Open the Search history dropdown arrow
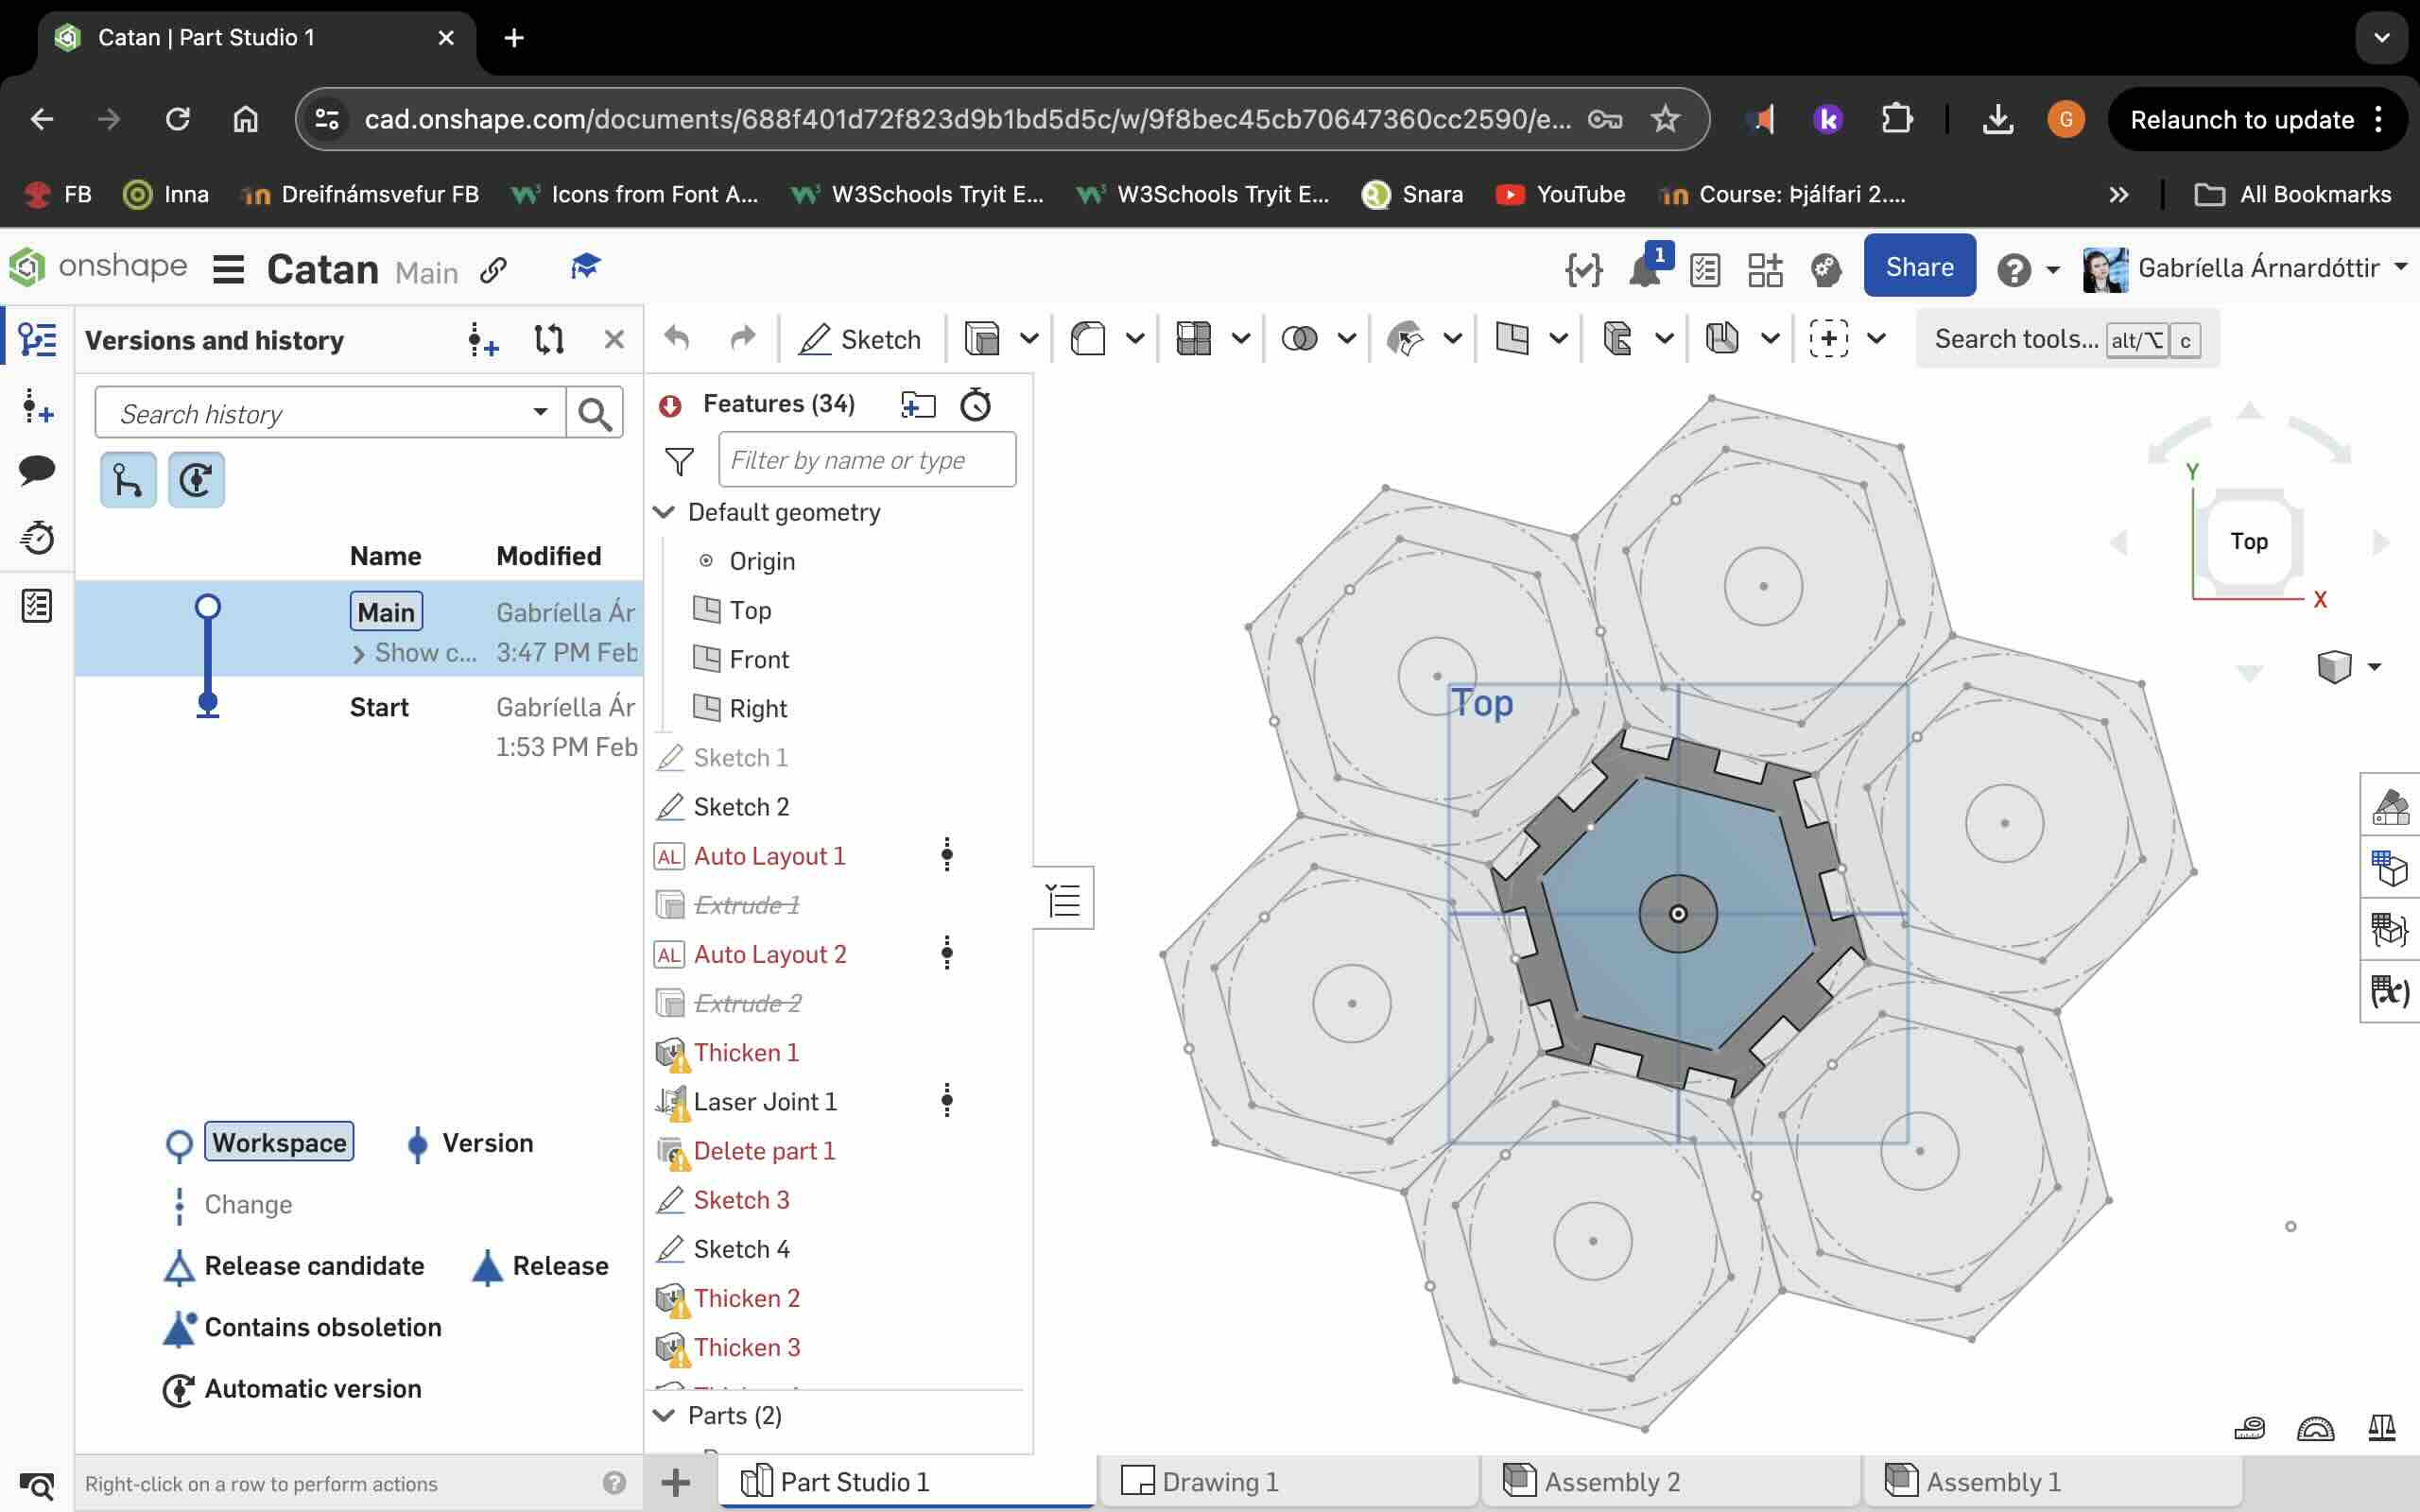Image resolution: width=2420 pixels, height=1512 pixels. 540,412
